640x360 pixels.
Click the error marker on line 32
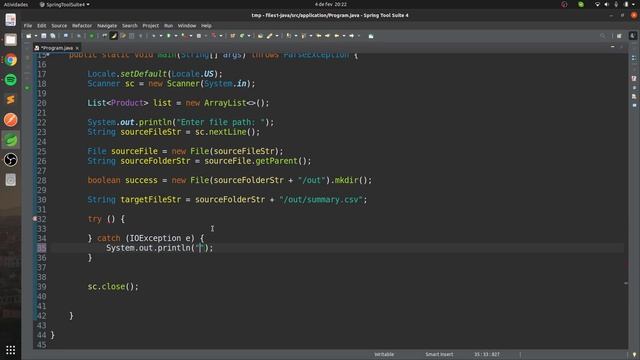point(35,219)
